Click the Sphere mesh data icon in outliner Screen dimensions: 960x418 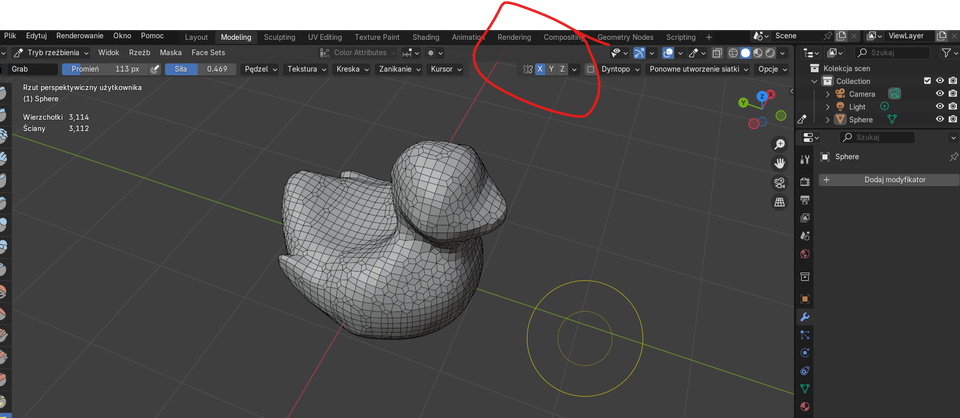point(893,119)
